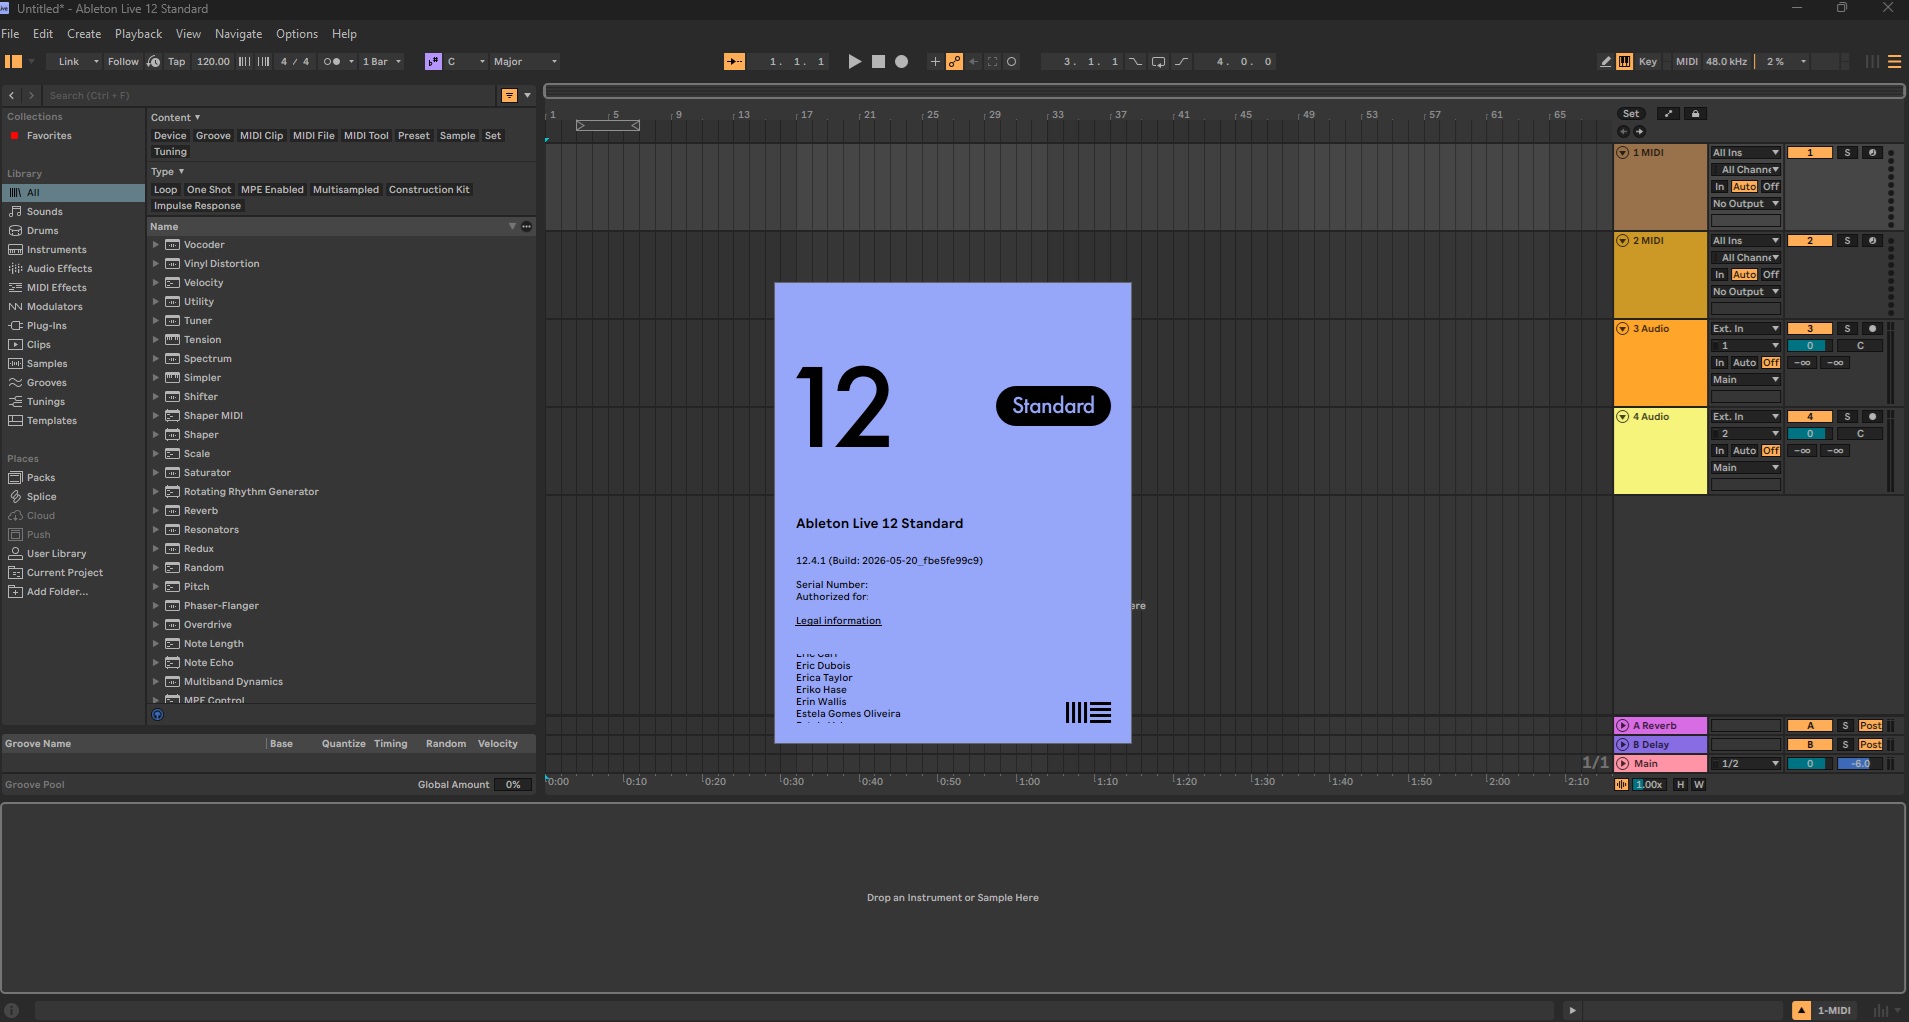Set 3 Audio monitor to Auto

tap(1744, 363)
